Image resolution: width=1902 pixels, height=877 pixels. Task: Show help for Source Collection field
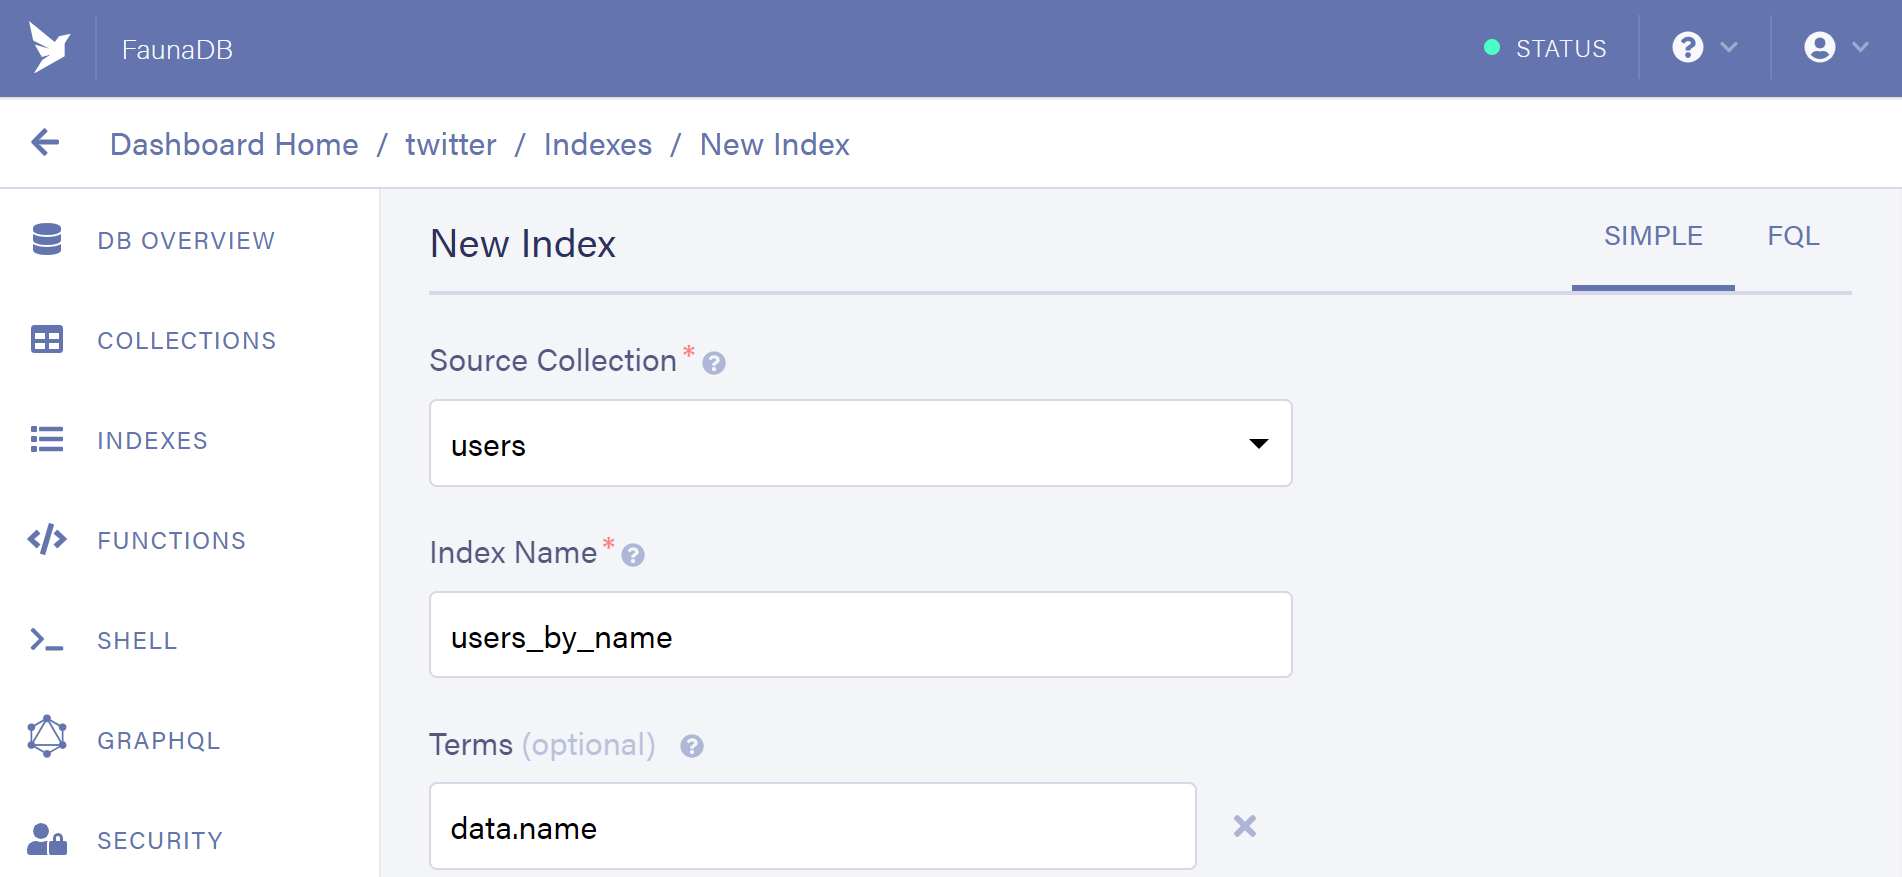tap(714, 363)
